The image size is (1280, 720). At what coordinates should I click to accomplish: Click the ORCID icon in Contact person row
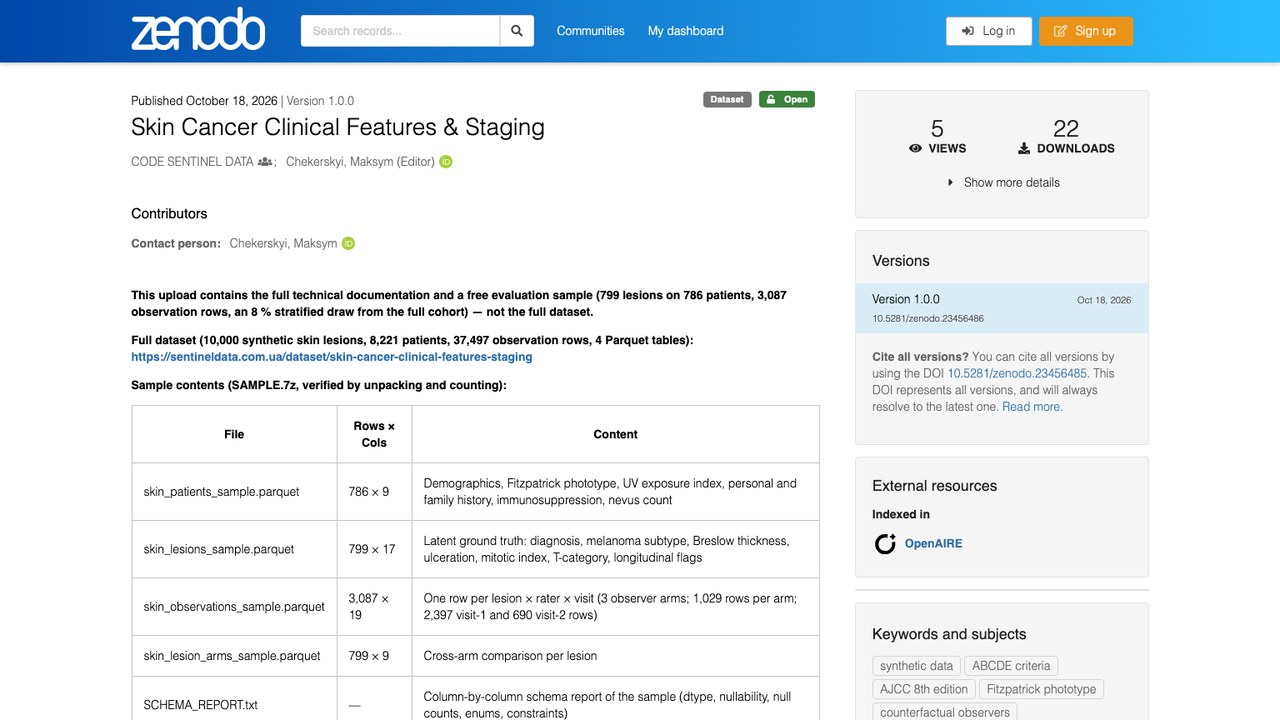point(348,243)
